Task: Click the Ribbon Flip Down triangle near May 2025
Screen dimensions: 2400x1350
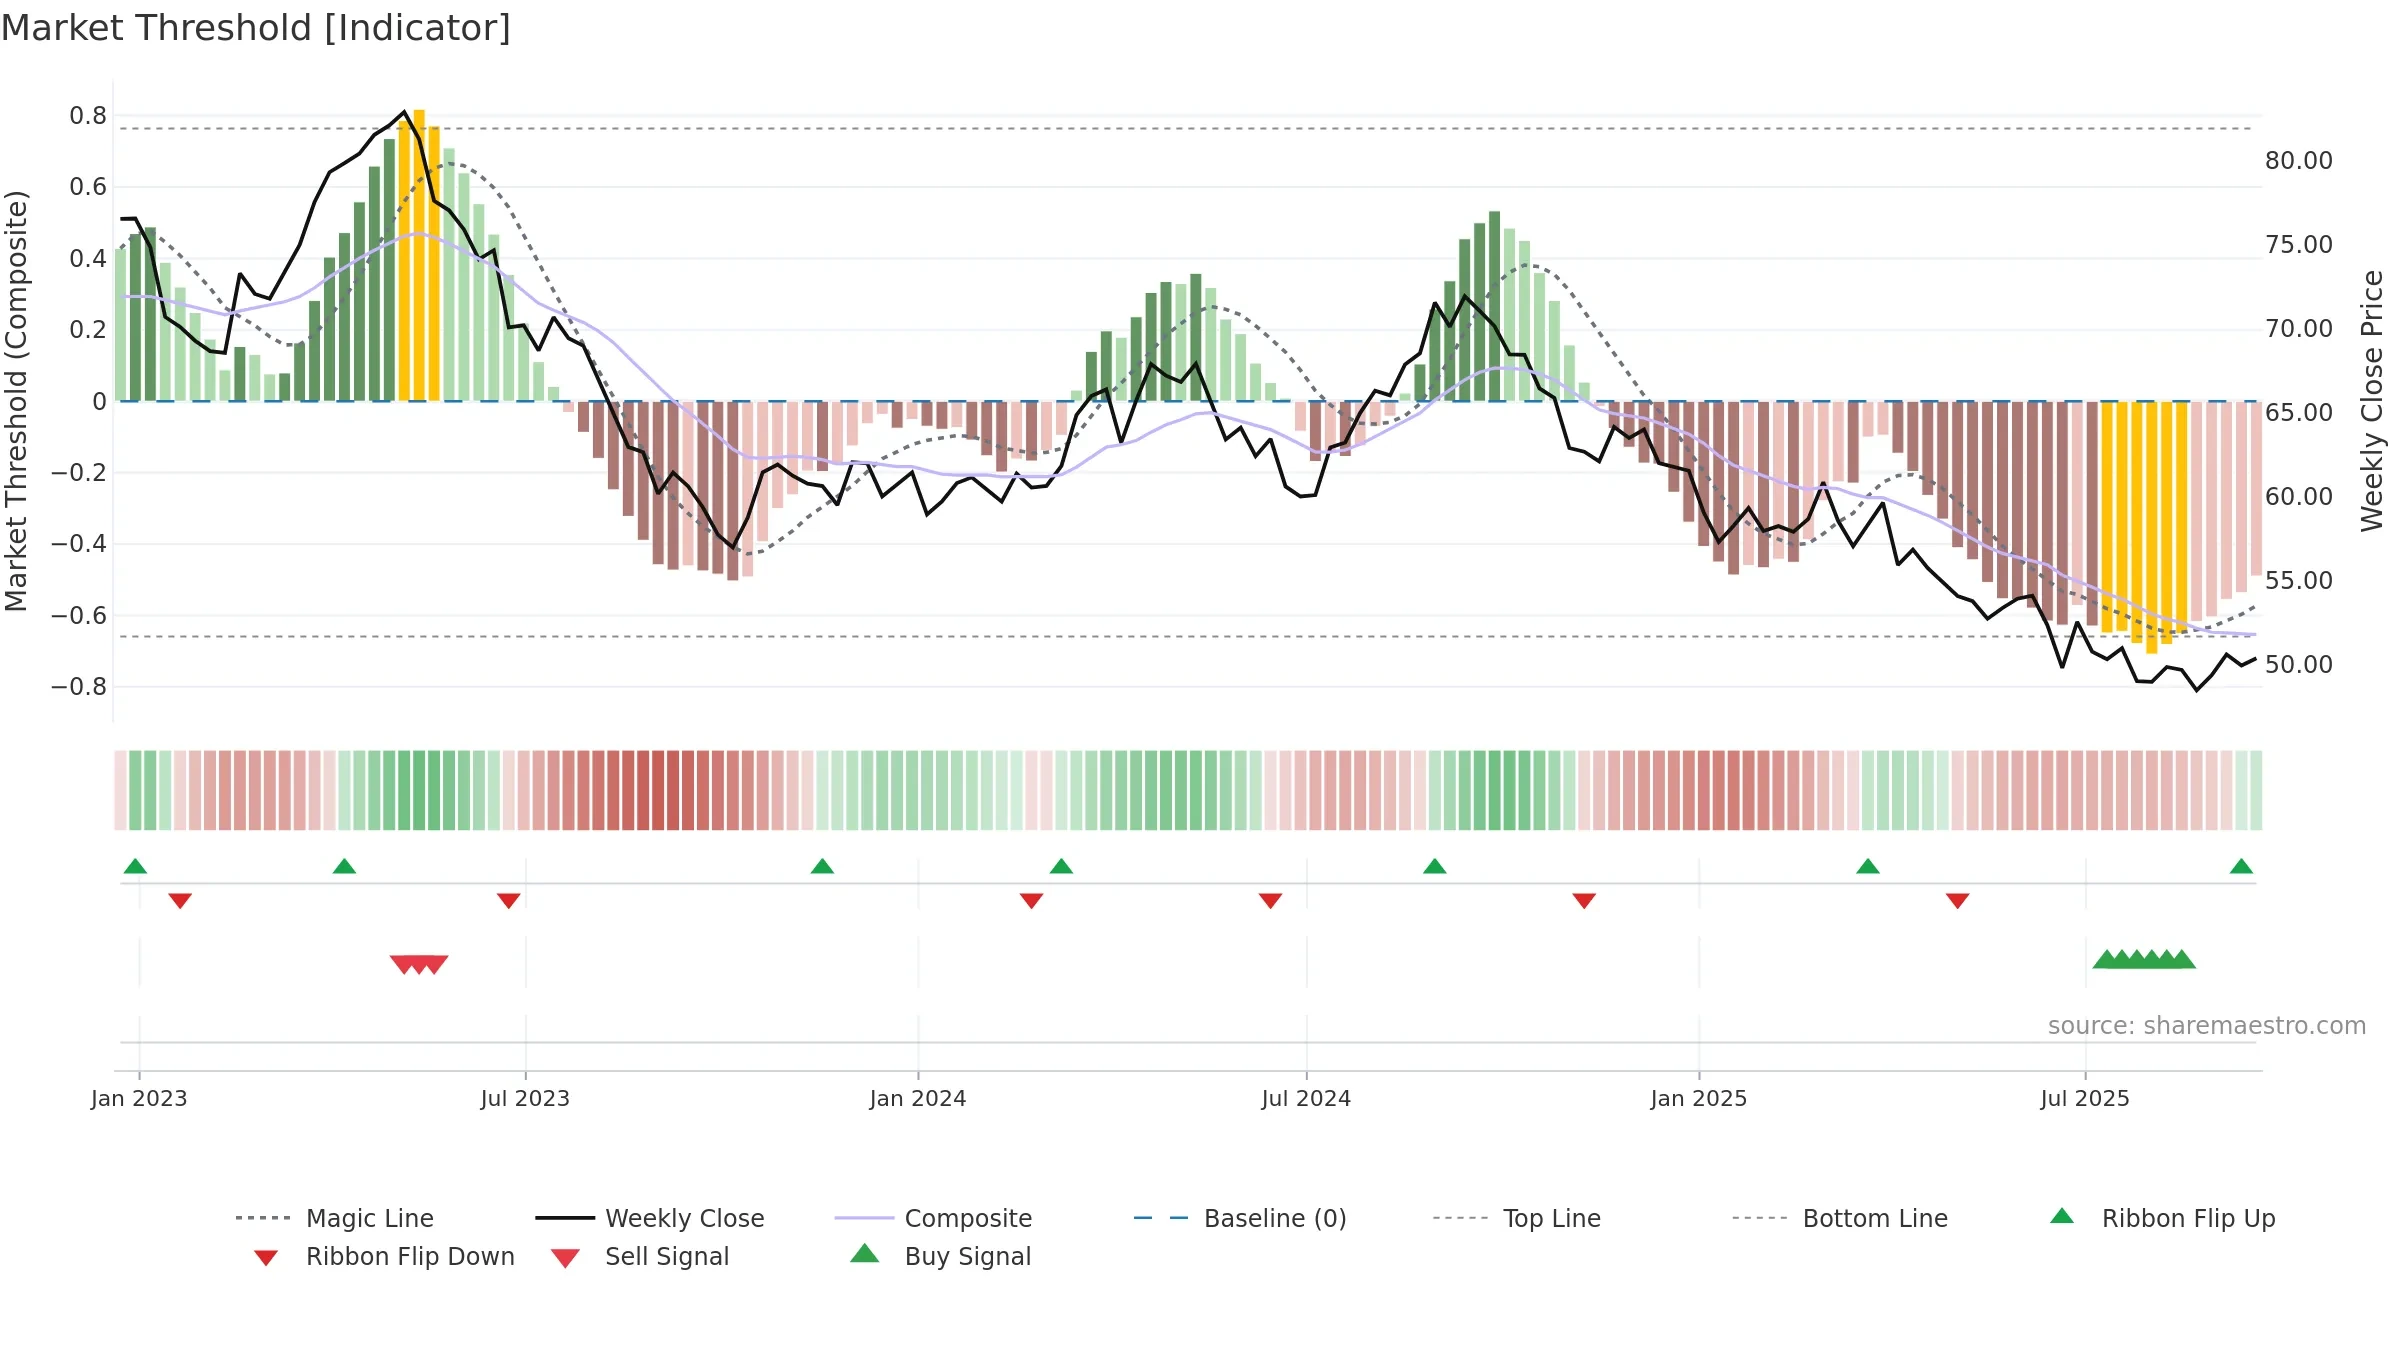Action: click(1957, 901)
